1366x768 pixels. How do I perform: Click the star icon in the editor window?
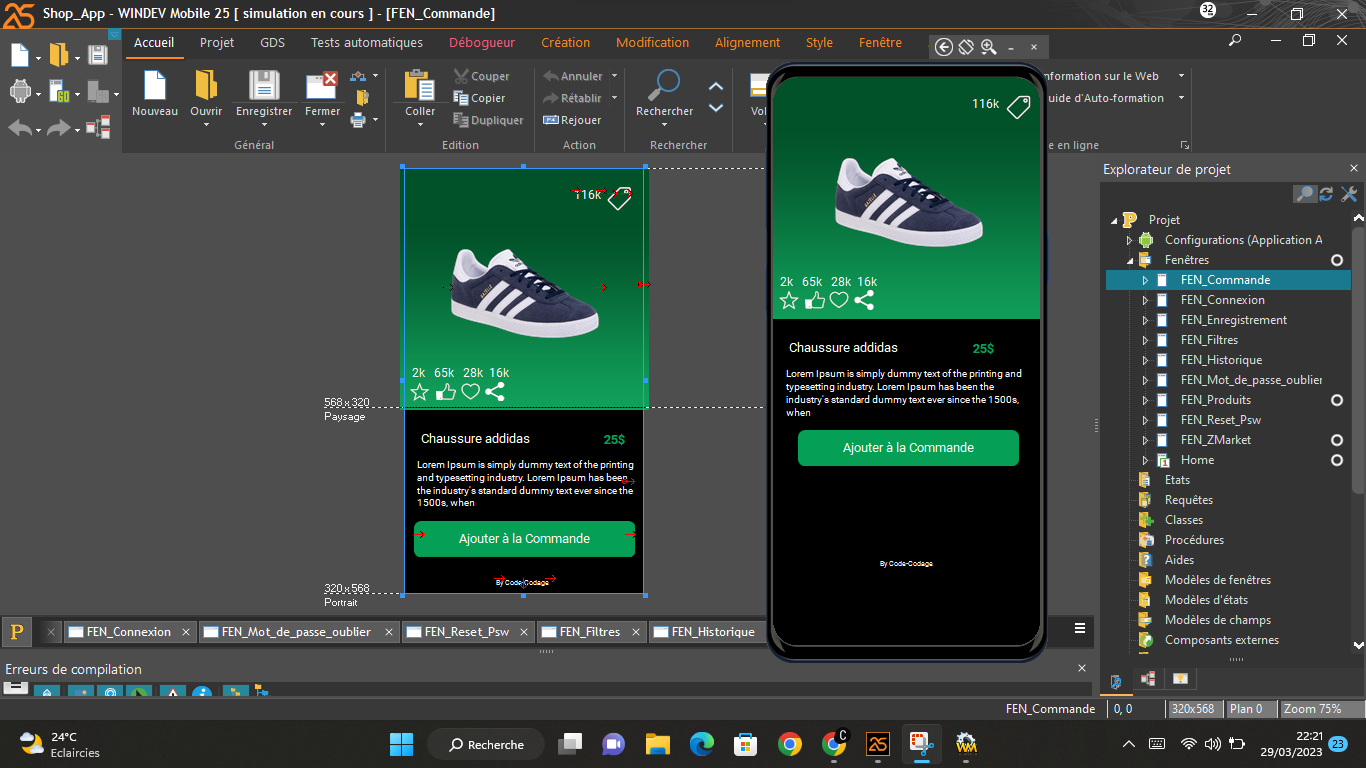point(420,392)
